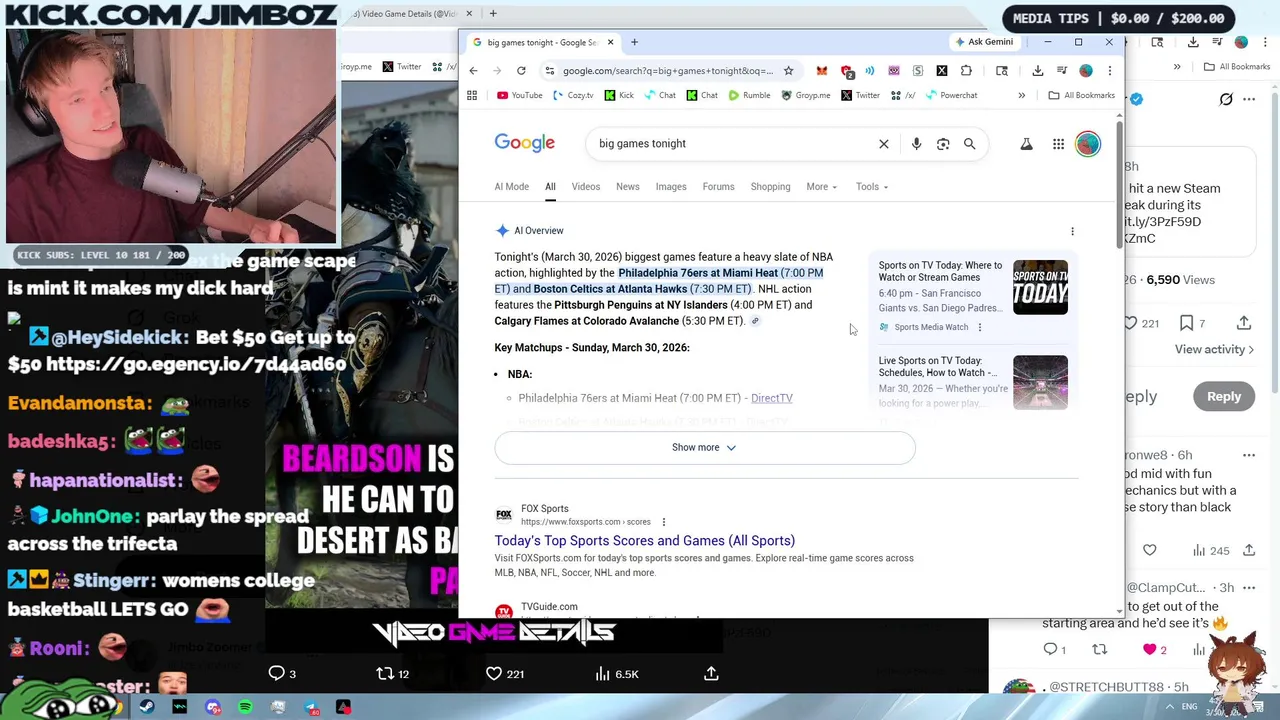Expand hidden bookmarks with the double chevron
Viewport: 1280px width, 720px height.
click(1021, 95)
